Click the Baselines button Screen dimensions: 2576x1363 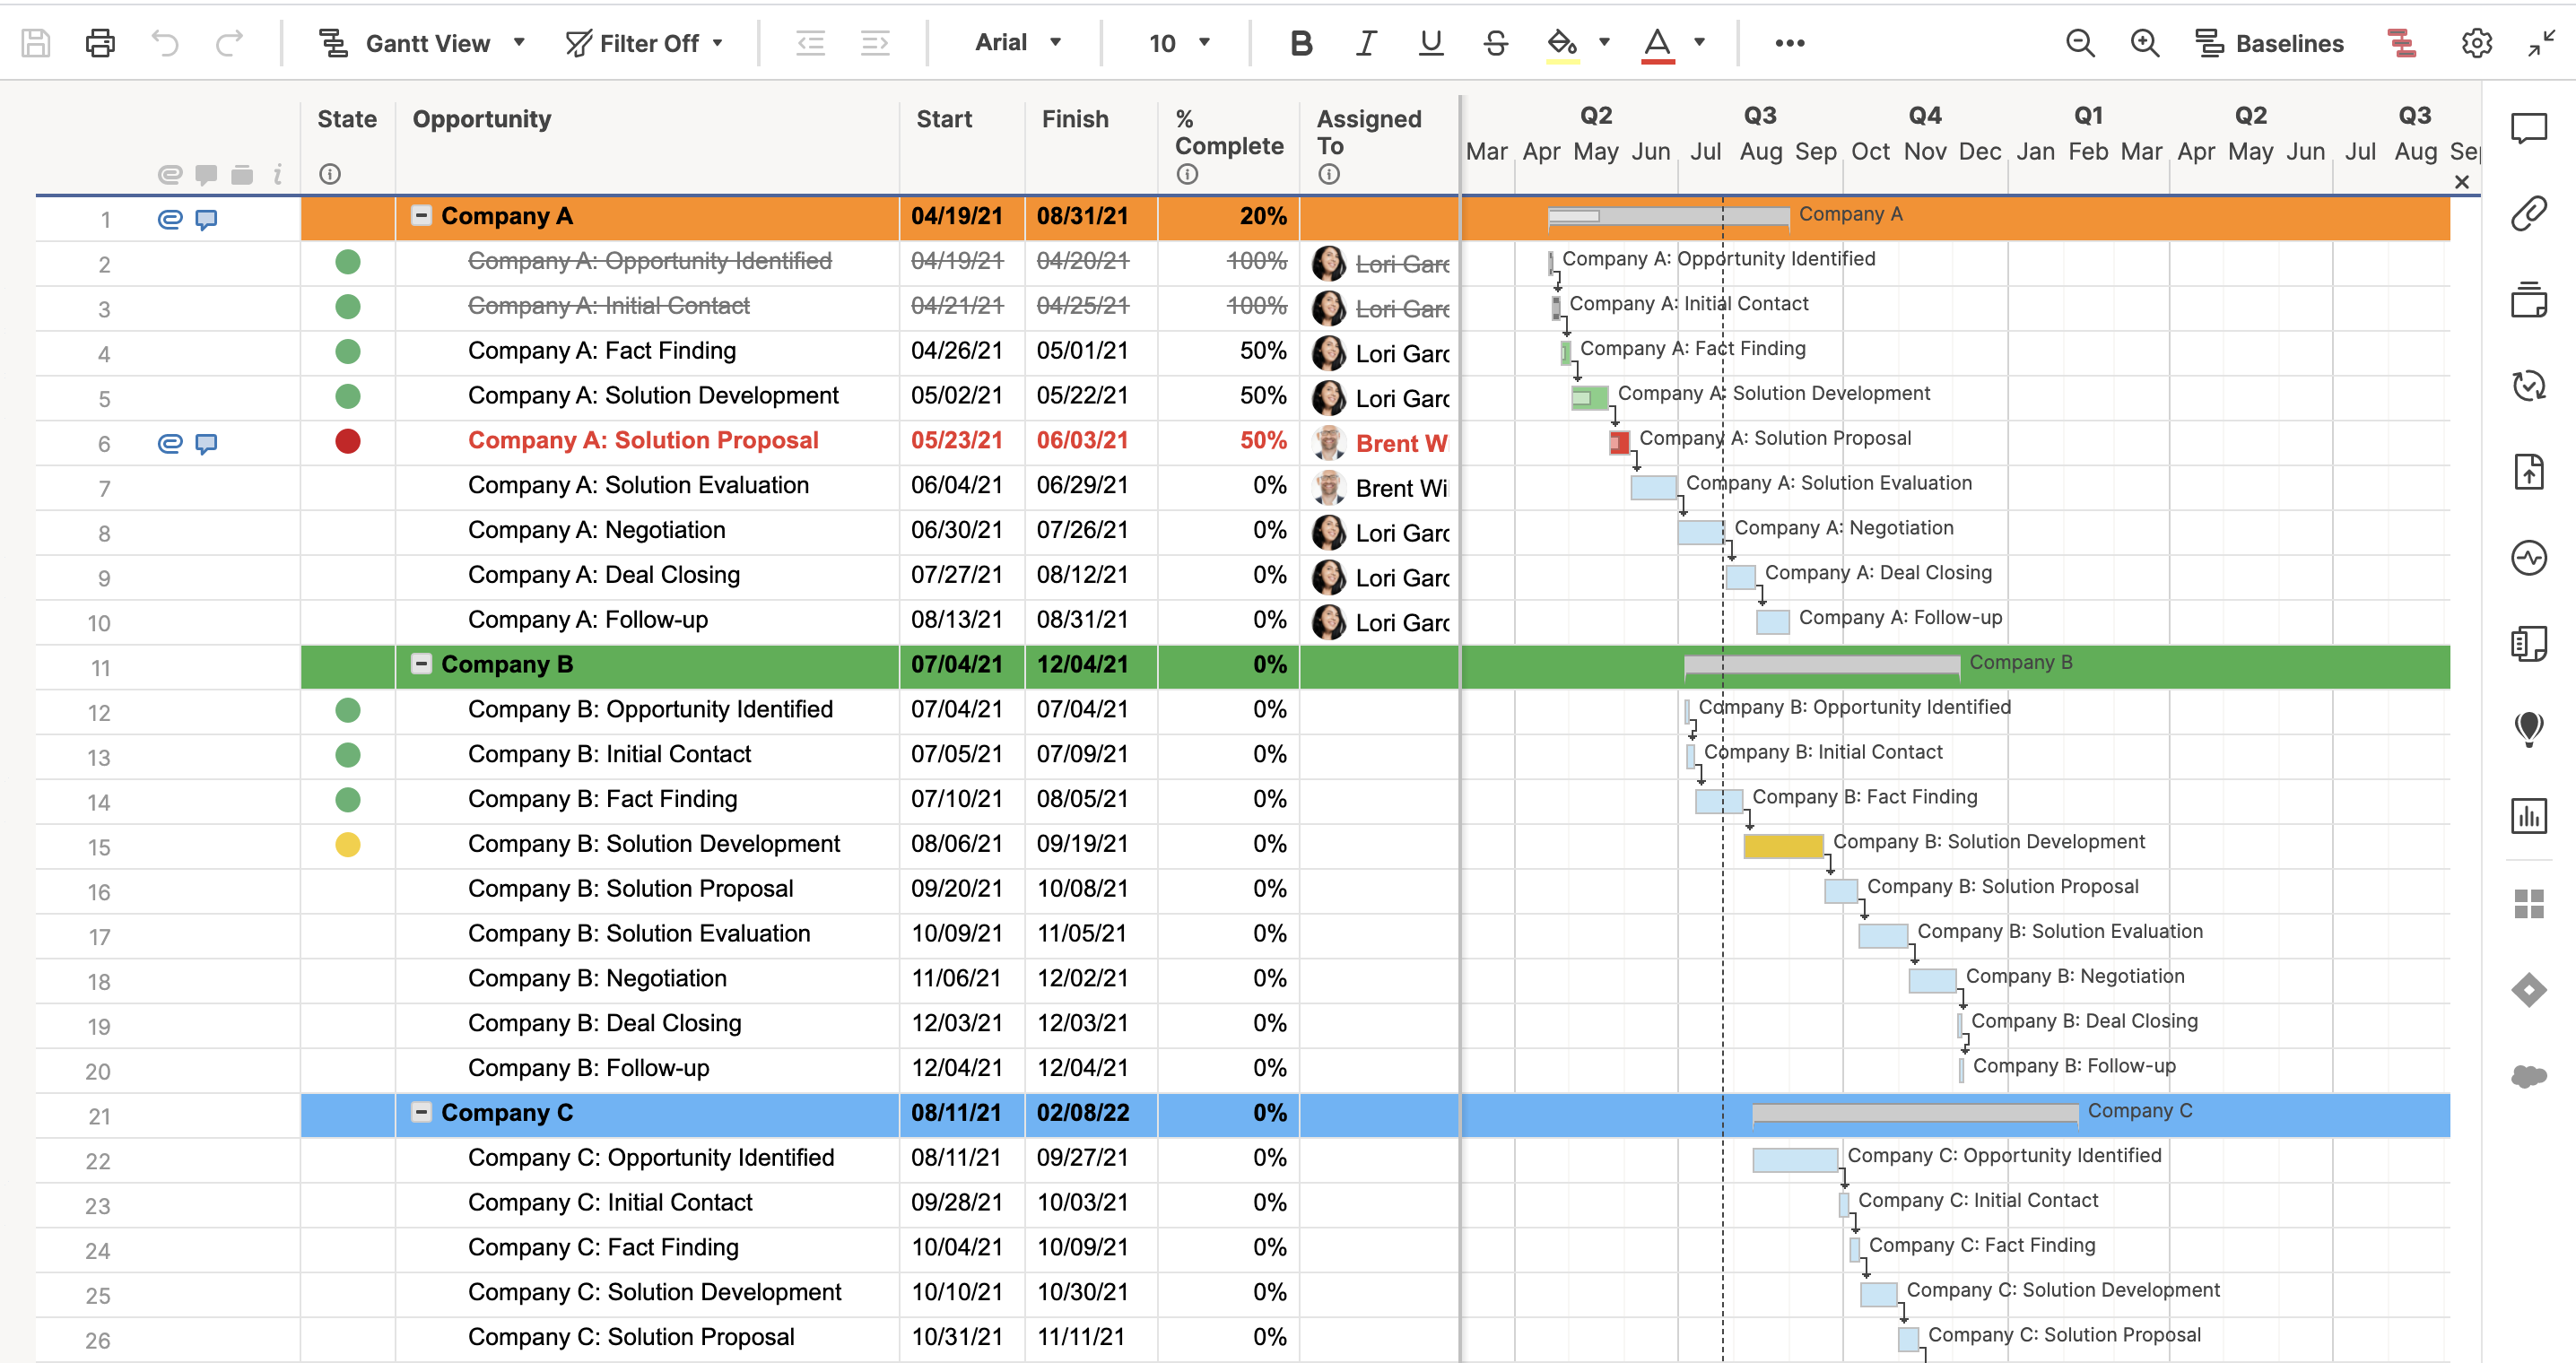coord(2270,43)
